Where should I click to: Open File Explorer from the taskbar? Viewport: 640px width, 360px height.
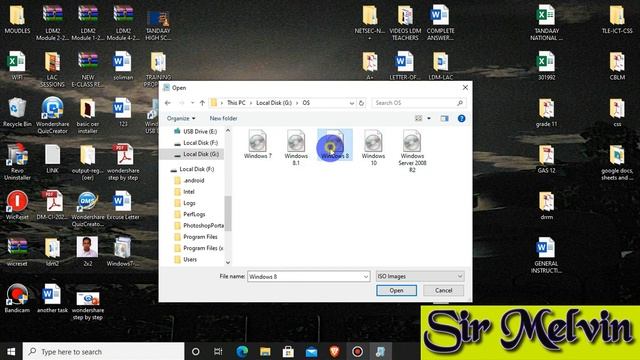tap(265, 351)
